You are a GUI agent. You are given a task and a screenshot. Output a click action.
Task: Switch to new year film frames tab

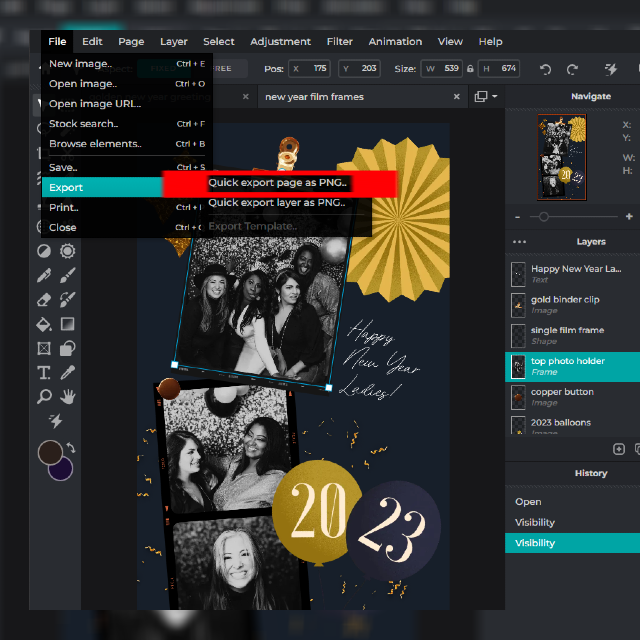[314, 97]
